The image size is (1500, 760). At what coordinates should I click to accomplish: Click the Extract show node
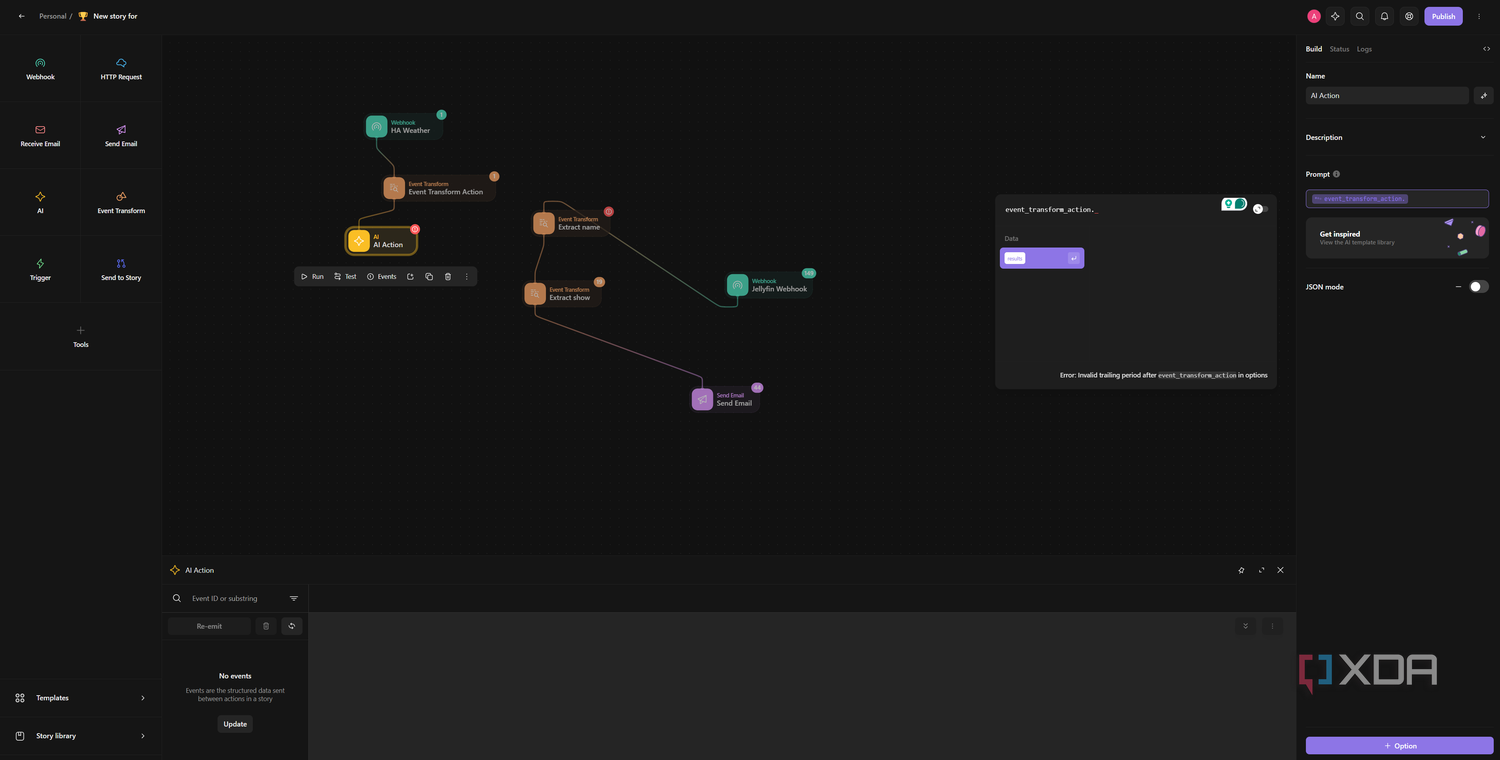point(561,293)
